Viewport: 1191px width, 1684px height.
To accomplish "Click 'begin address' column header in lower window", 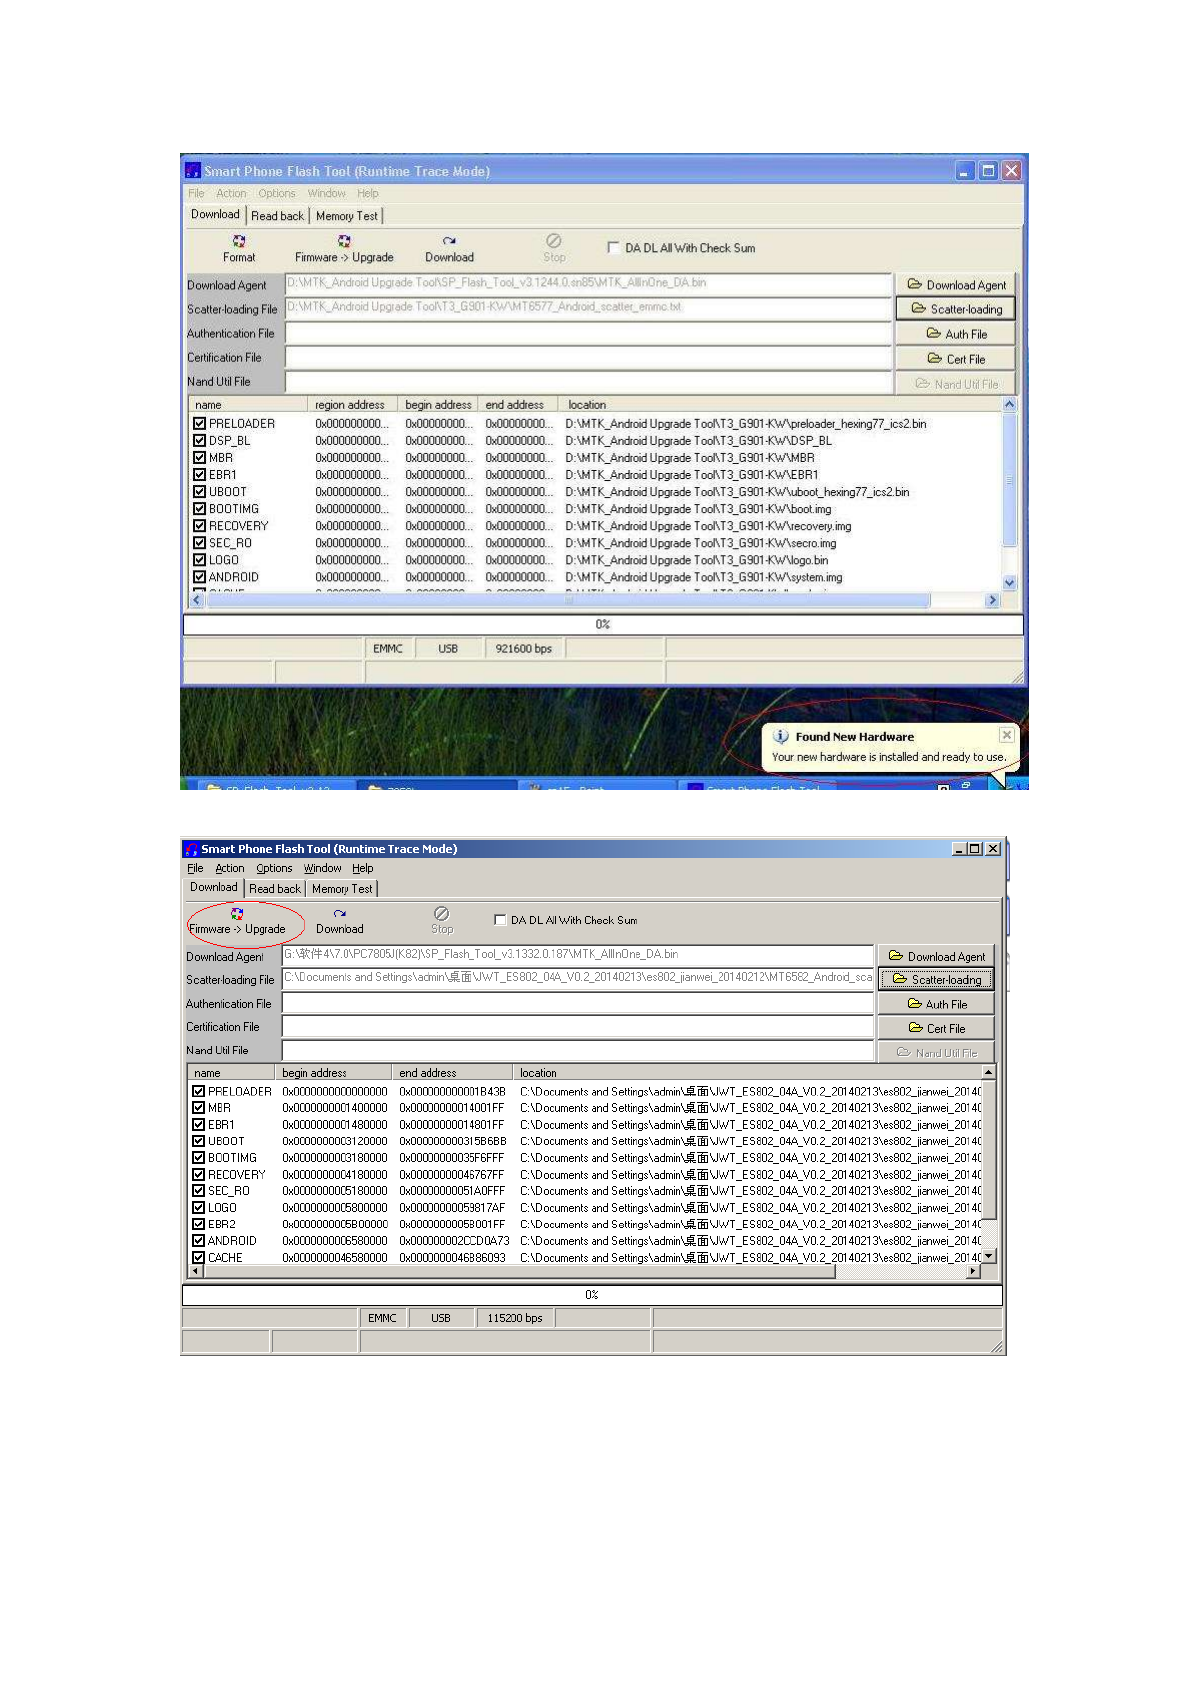I will (332, 1073).
